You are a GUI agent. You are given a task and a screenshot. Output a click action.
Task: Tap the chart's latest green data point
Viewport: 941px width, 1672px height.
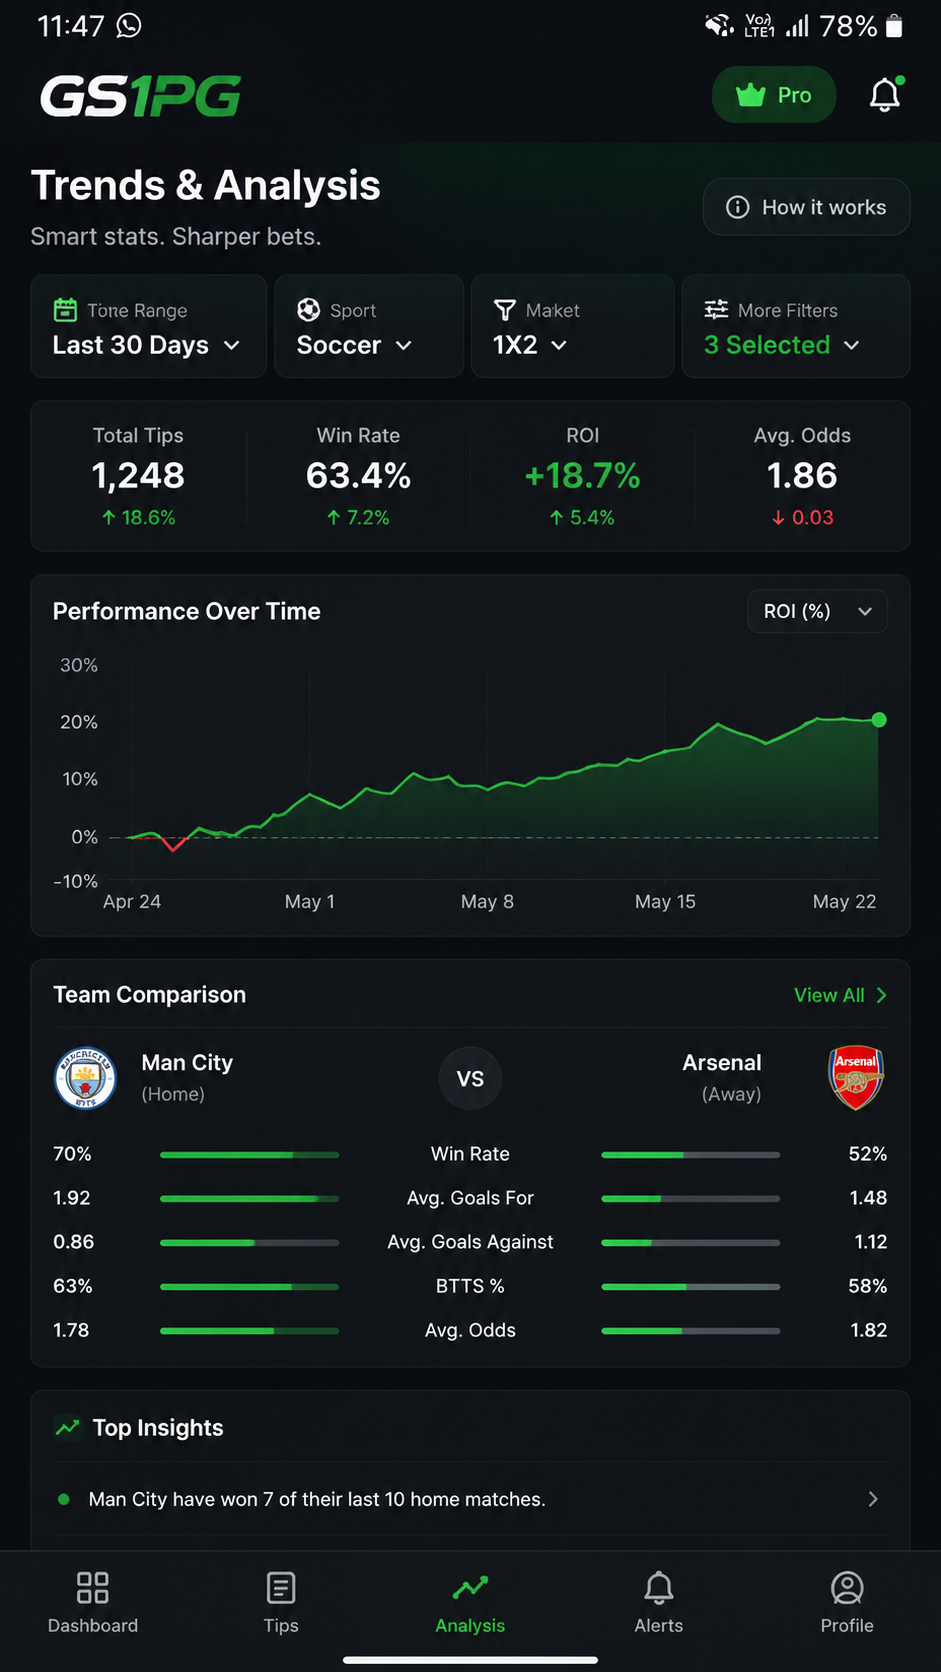879,720
